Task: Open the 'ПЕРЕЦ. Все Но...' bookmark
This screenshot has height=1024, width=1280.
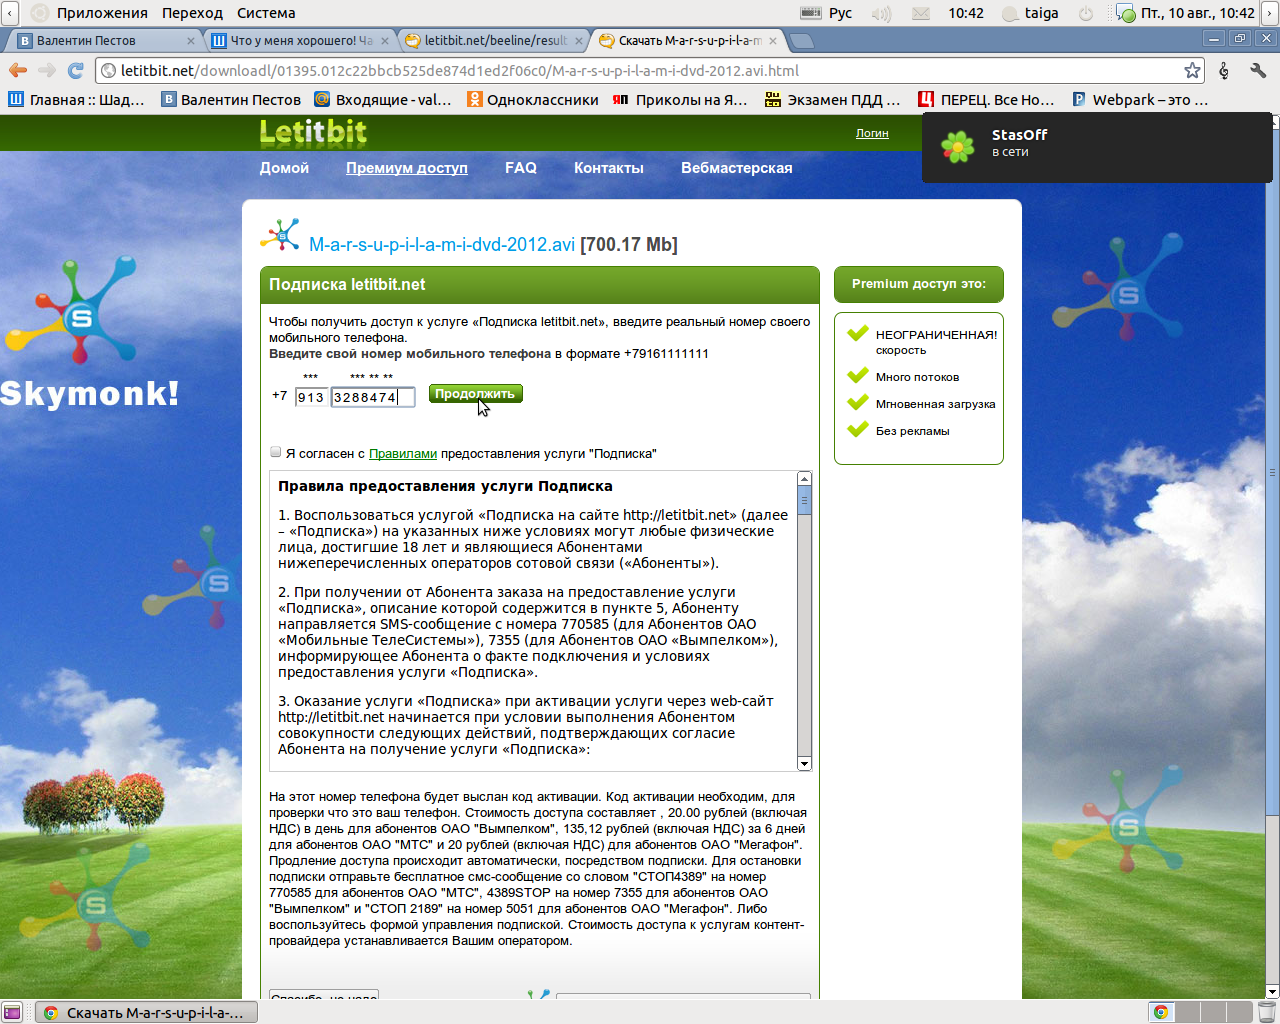Action: click(x=986, y=100)
